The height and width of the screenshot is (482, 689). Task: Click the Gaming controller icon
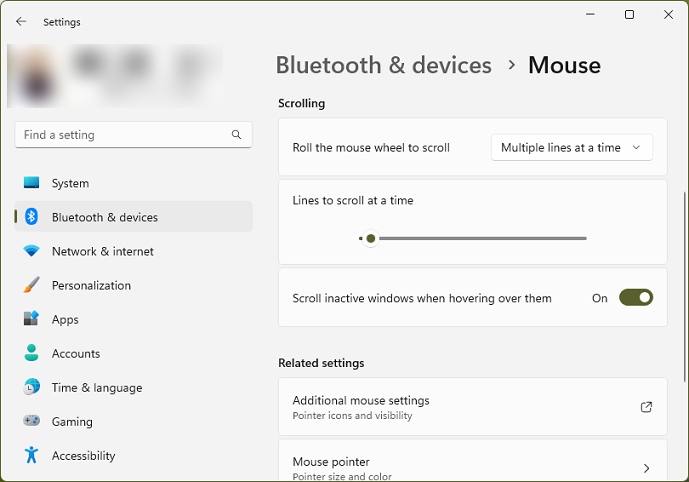31,421
